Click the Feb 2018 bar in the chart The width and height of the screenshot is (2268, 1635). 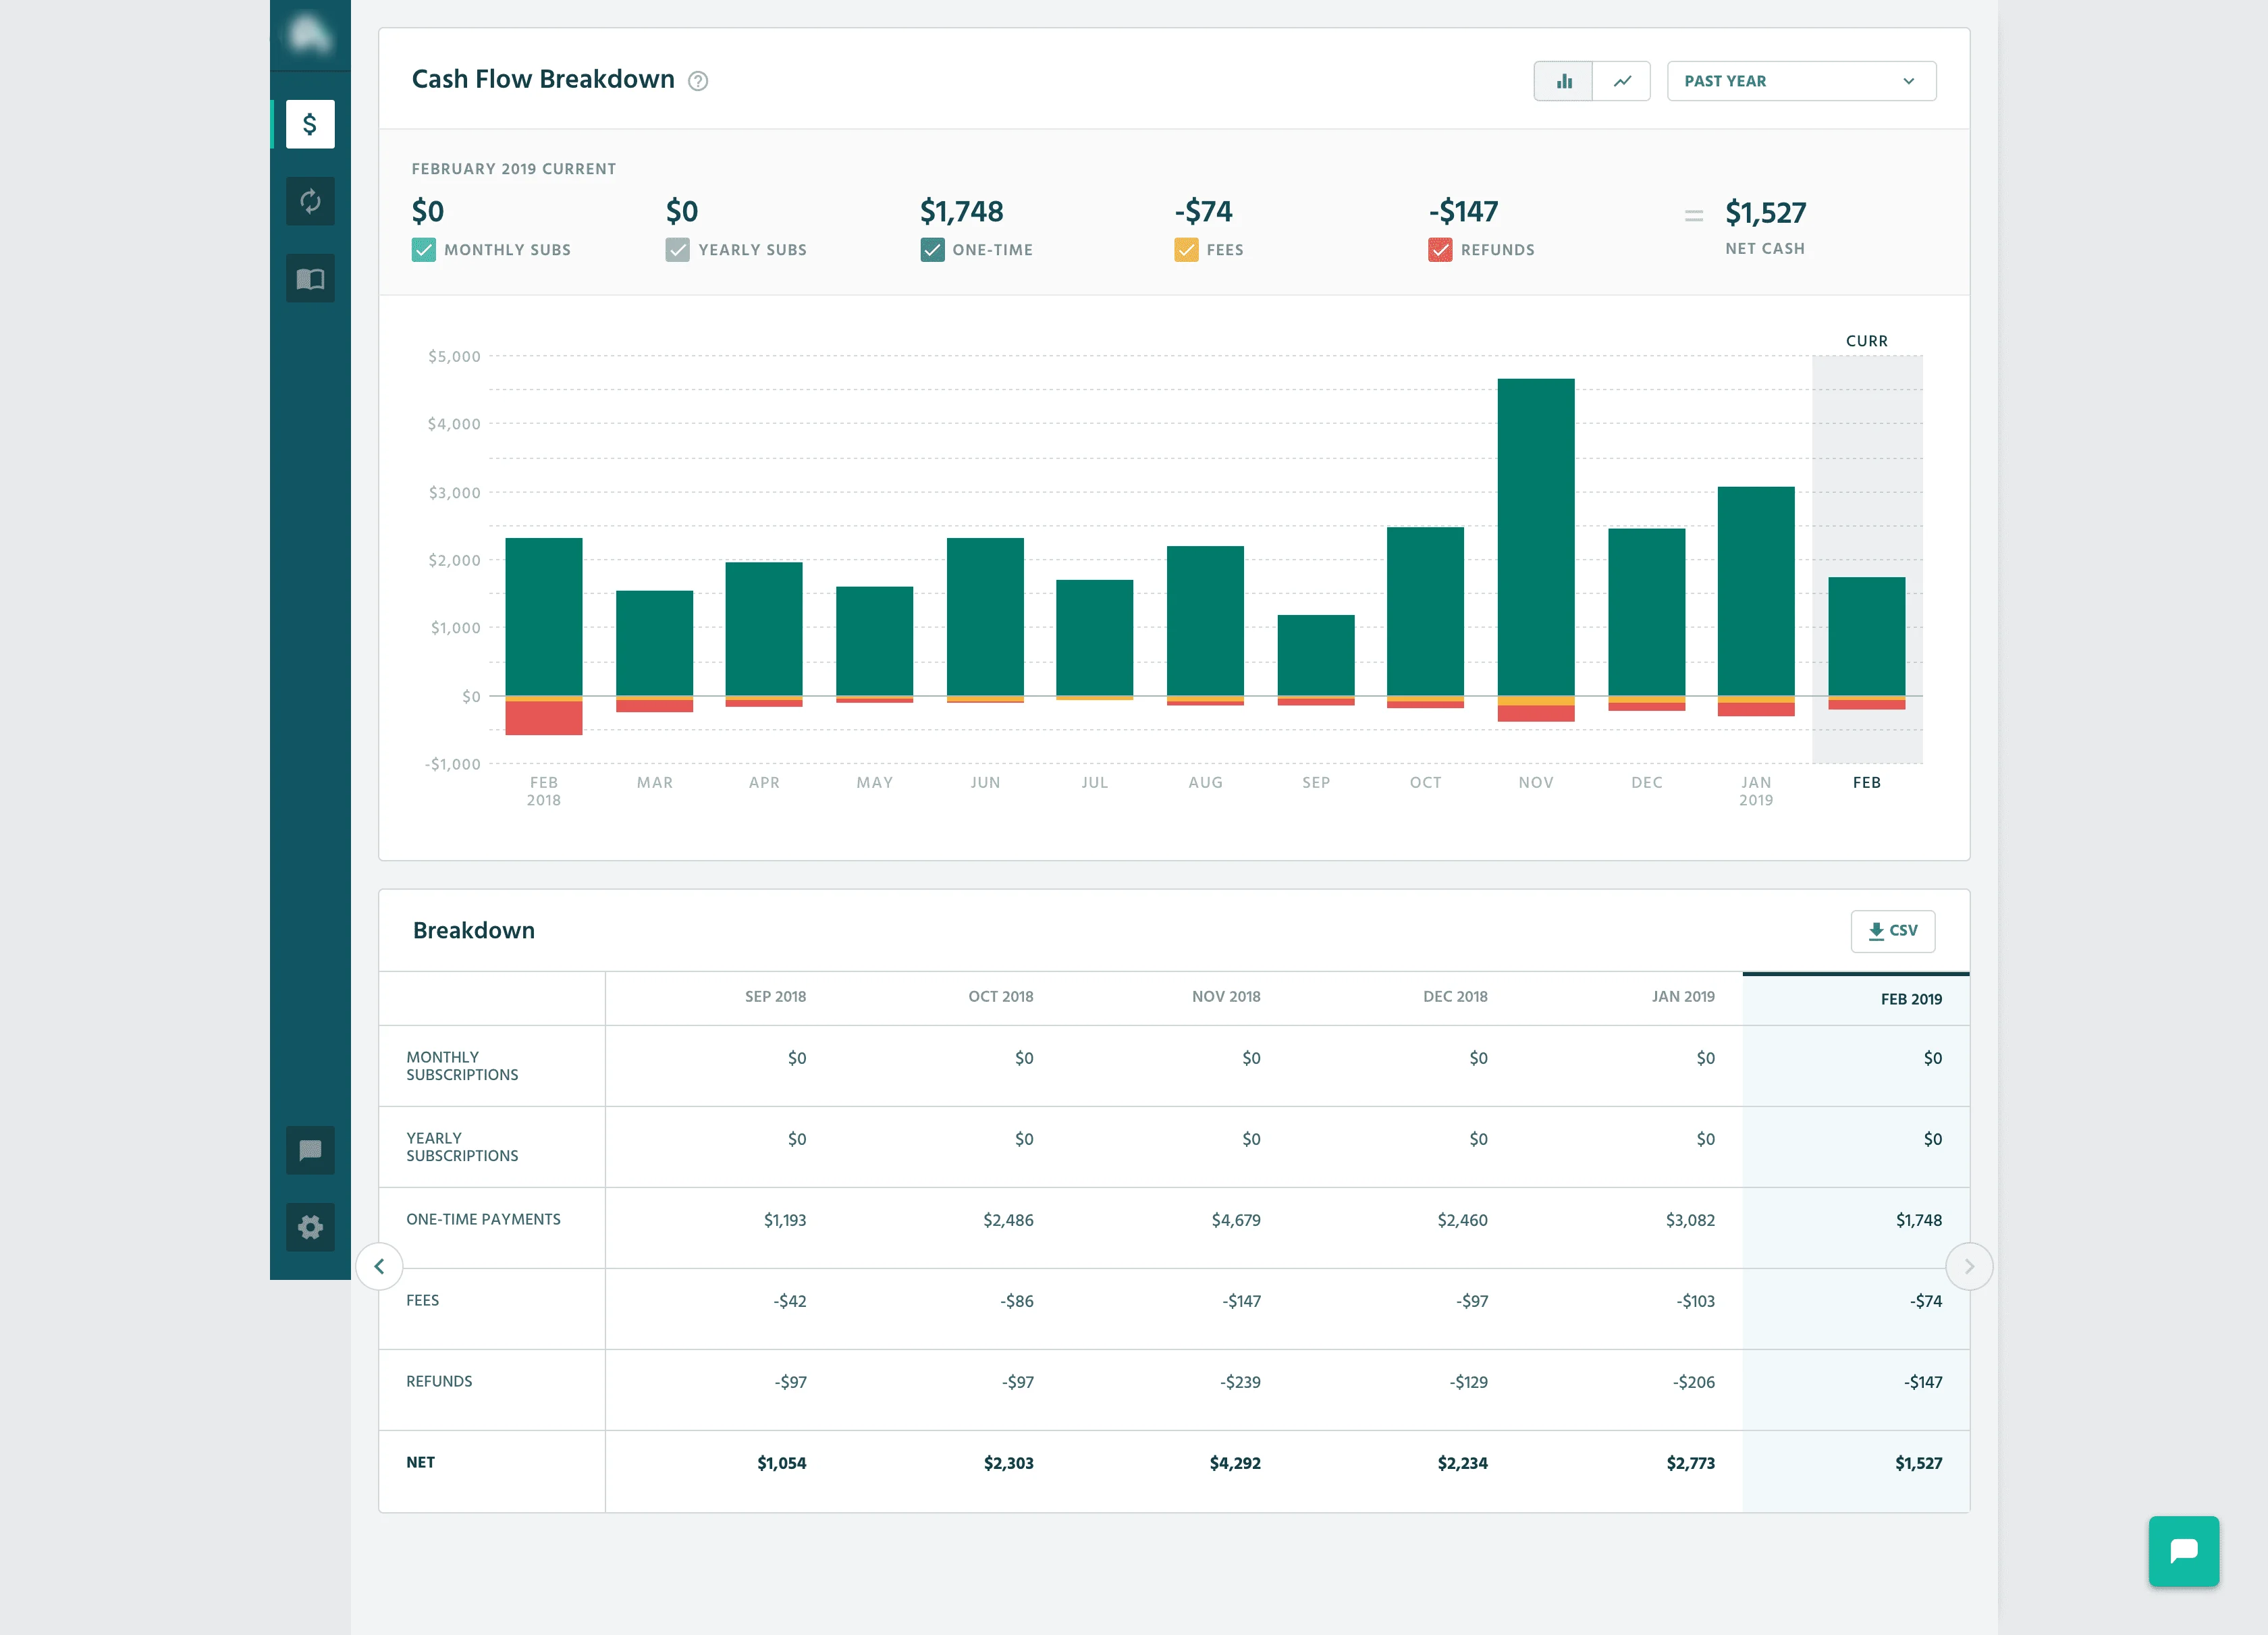544,617
